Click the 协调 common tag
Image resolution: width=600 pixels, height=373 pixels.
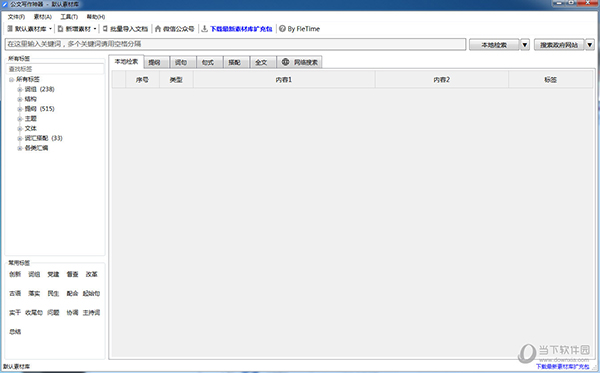[x=72, y=313]
